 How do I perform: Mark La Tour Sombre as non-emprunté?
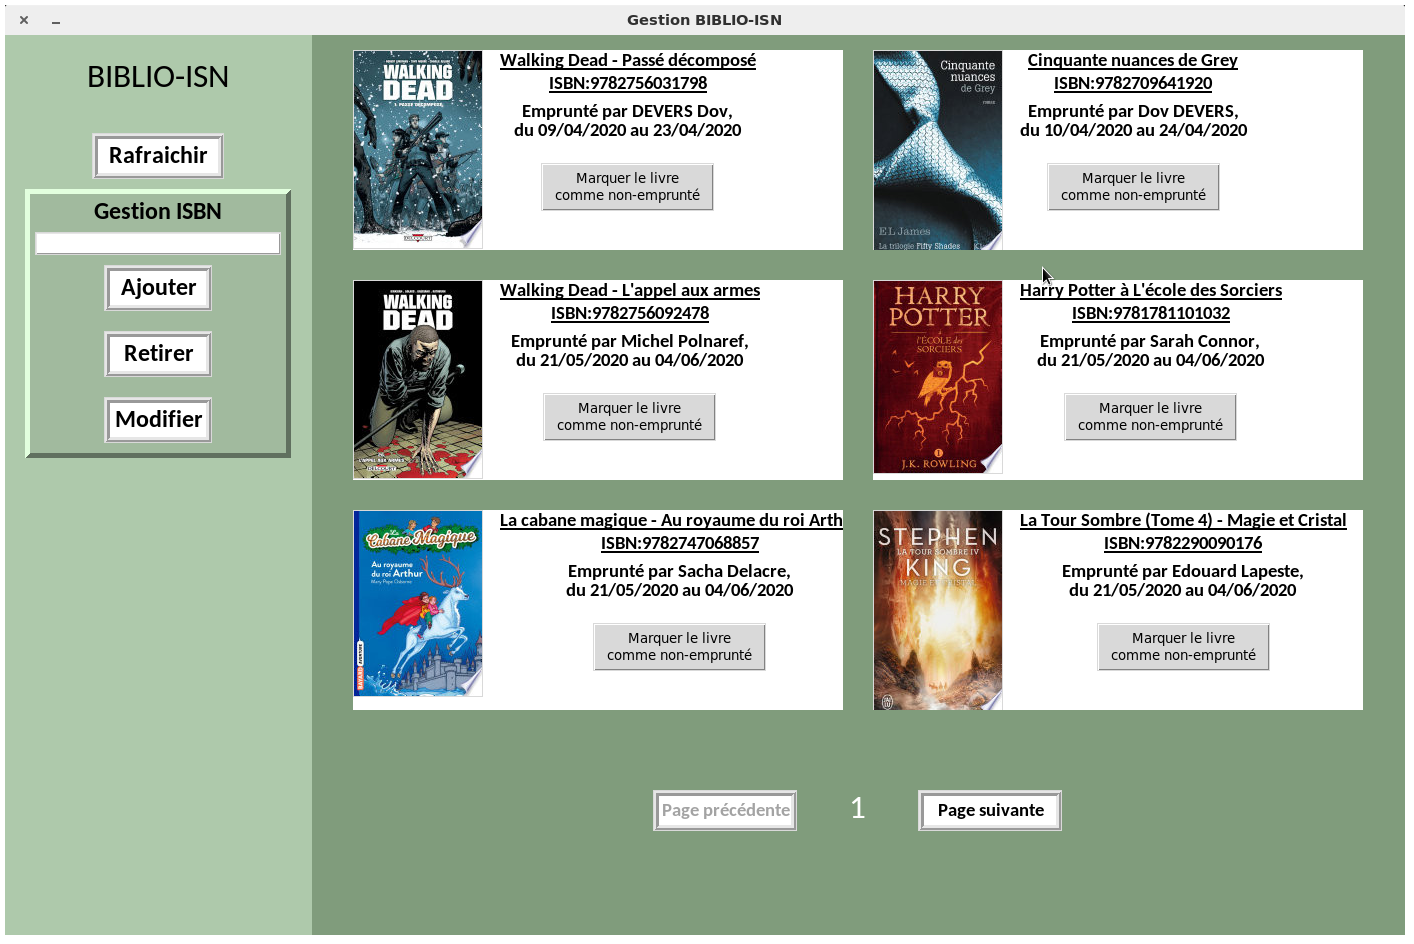click(1183, 647)
